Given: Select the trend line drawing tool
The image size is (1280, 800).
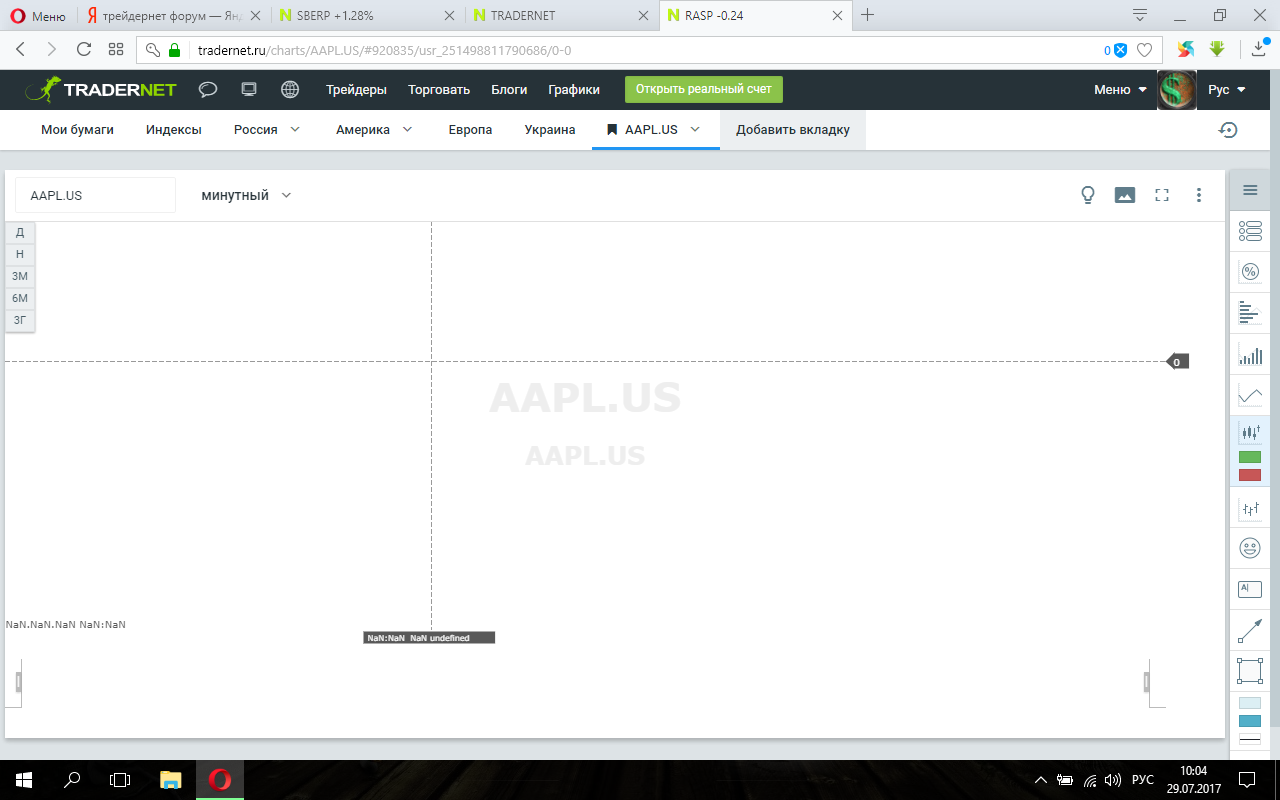Looking at the screenshot, I should (1250, 631).
